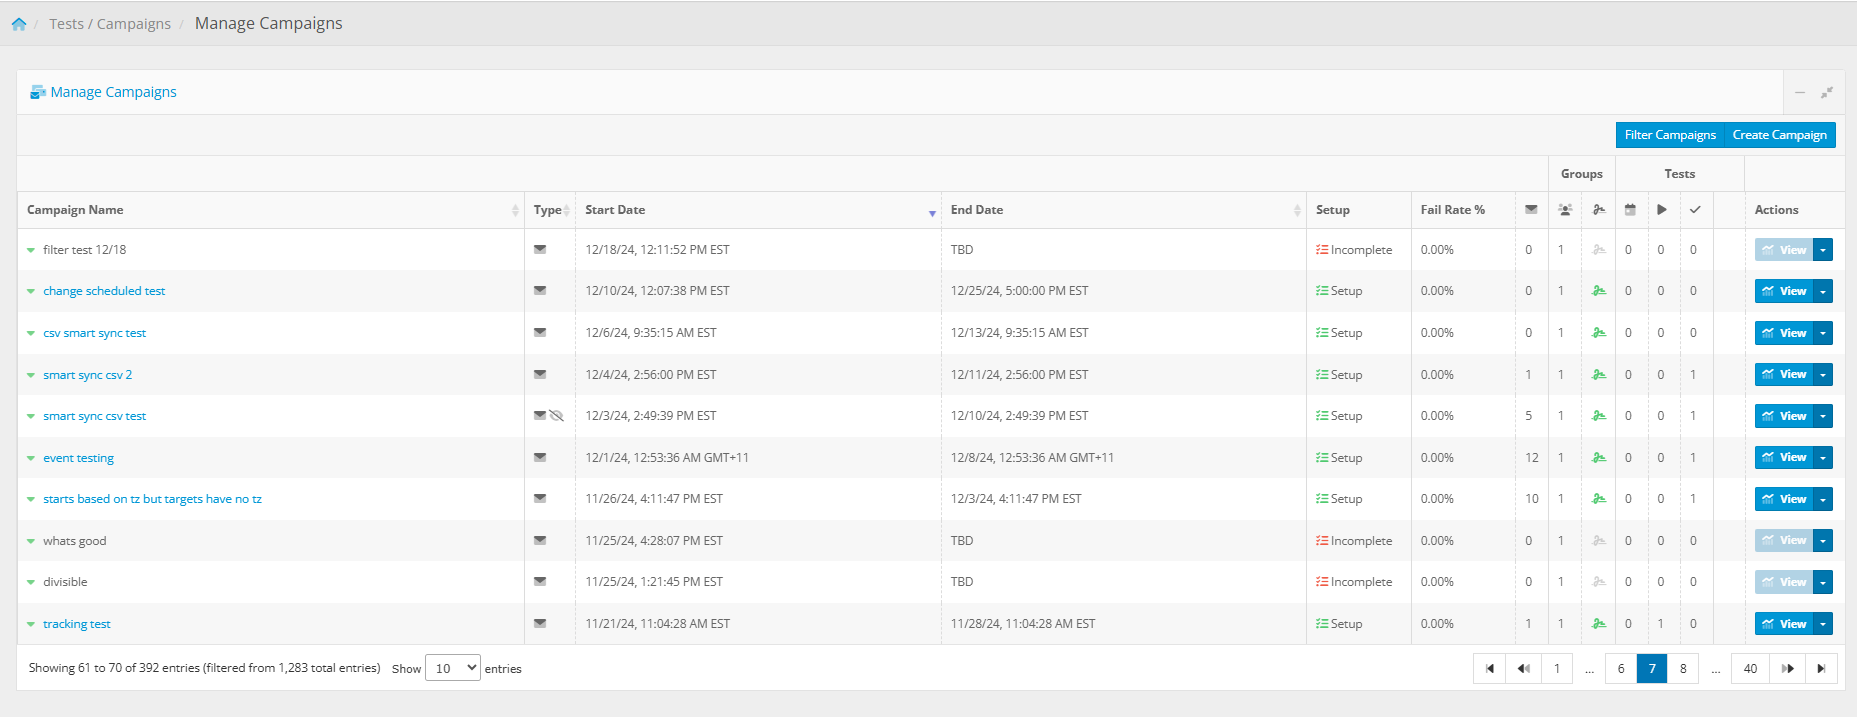The height and width of the screenshot is (717, 1857).
Task: Jump to the last page of results
Action: point(1821,669)
